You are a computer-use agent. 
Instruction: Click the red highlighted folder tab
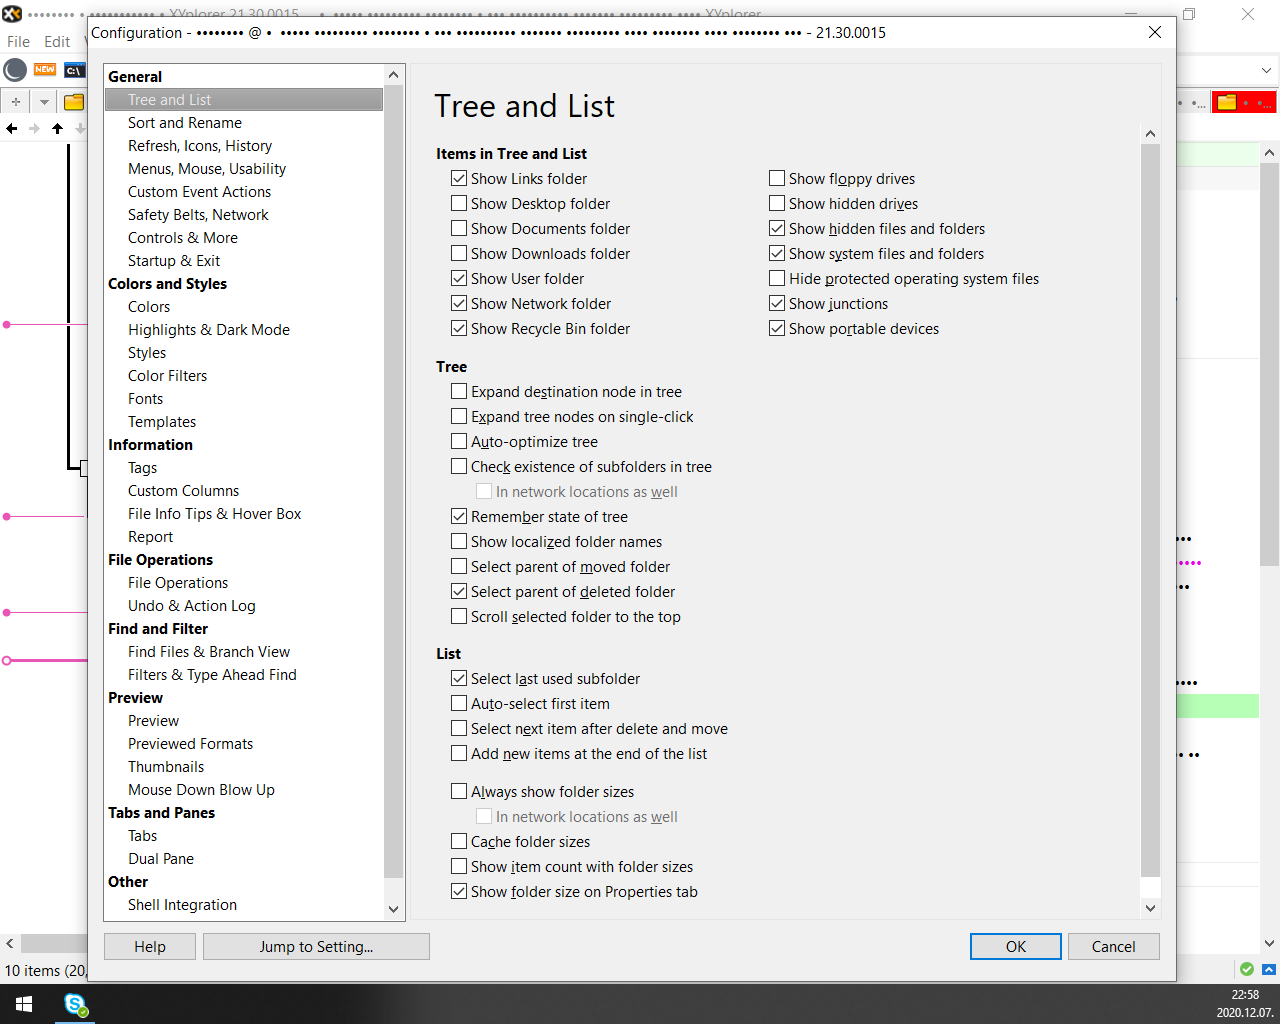click(x=1243, y=102)
